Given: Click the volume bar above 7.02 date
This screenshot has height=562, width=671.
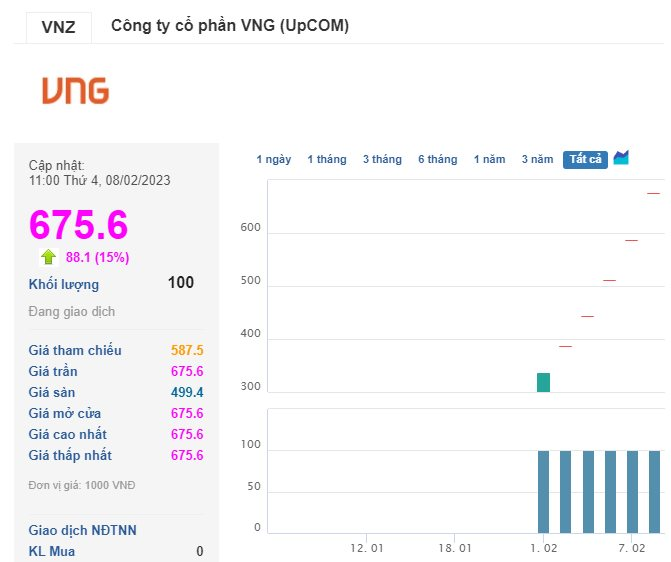Looking at the screenshot, I should 632,491.
